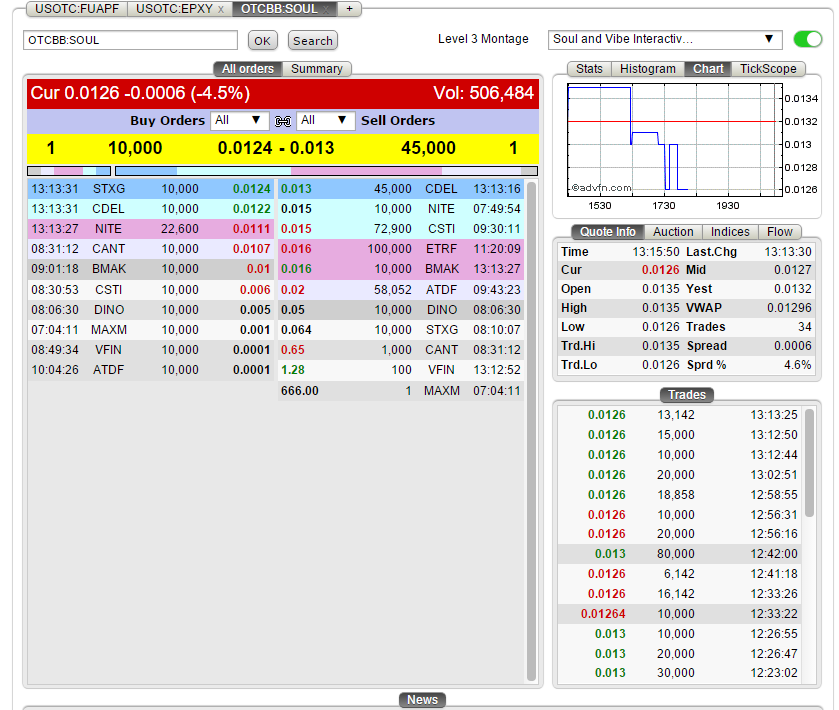Open the Flow tab
The height and width of the screenshot is (710, 839).
780,232
